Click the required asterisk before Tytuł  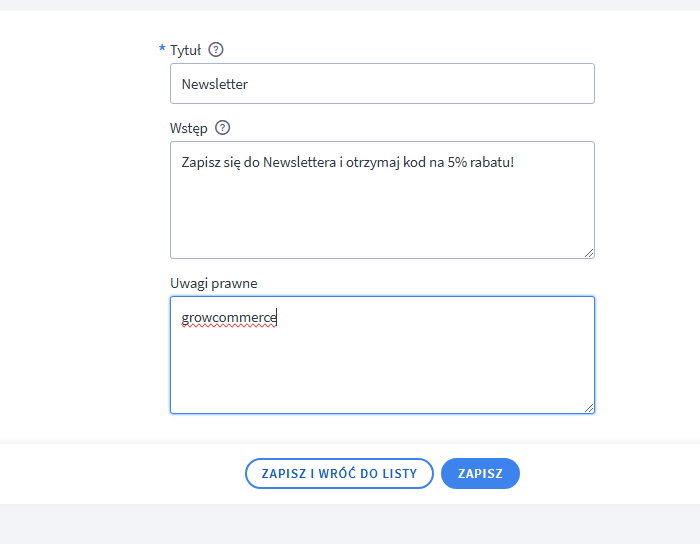click(x=162, y=50)
